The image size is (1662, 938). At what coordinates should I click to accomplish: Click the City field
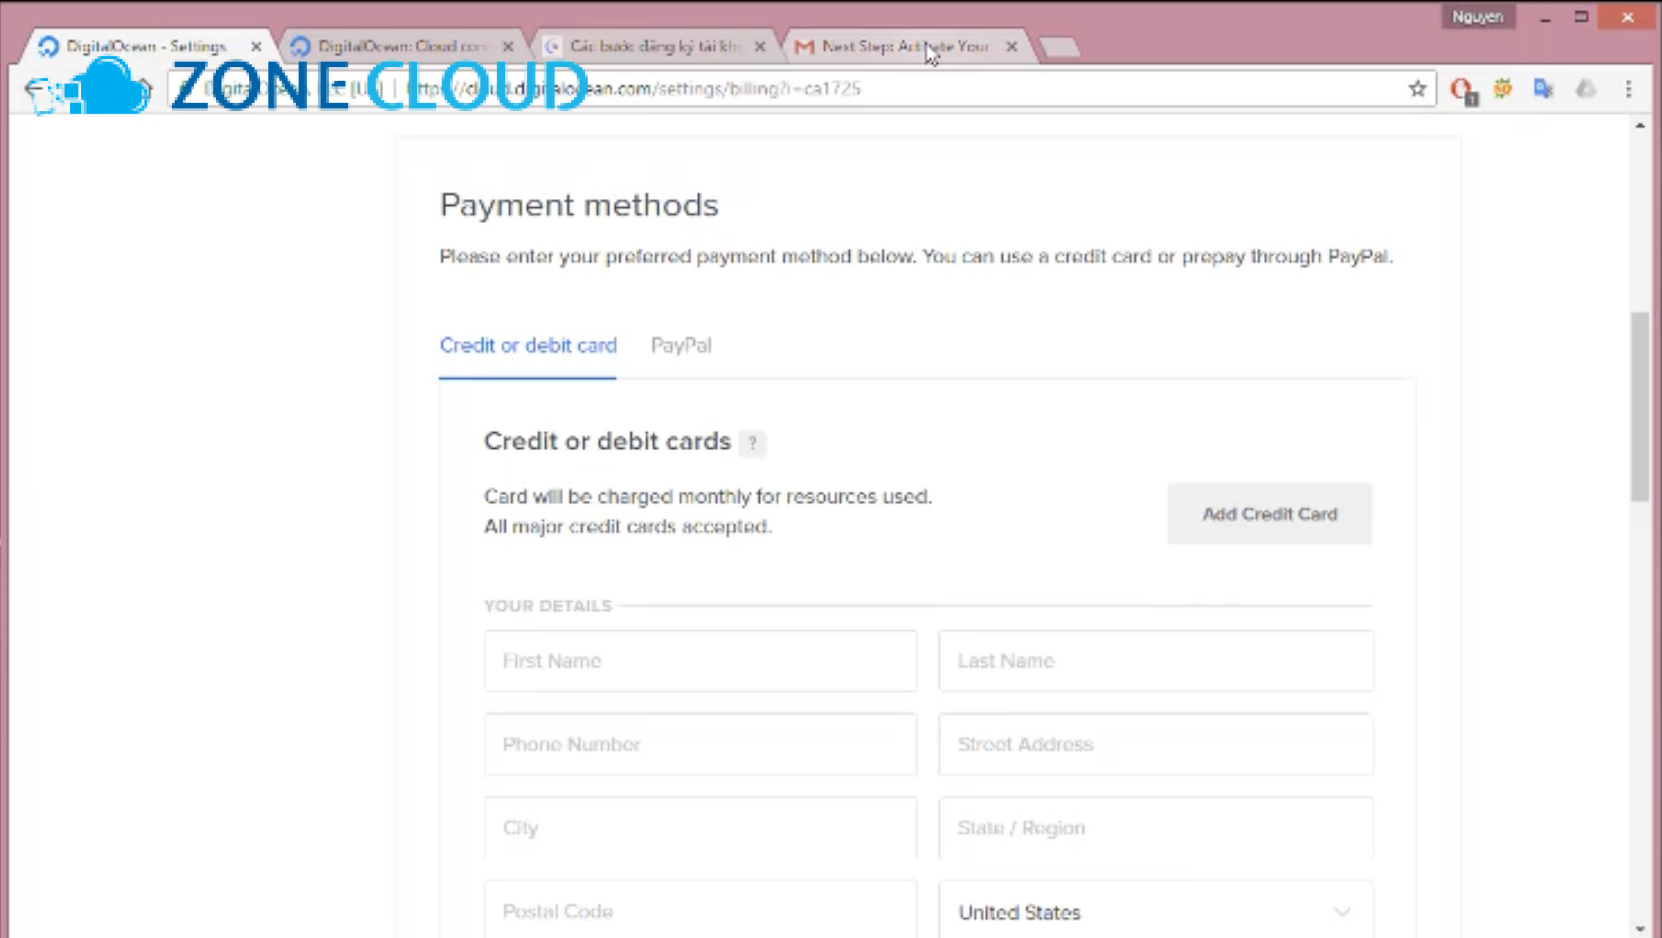click(x=700, y=828)
